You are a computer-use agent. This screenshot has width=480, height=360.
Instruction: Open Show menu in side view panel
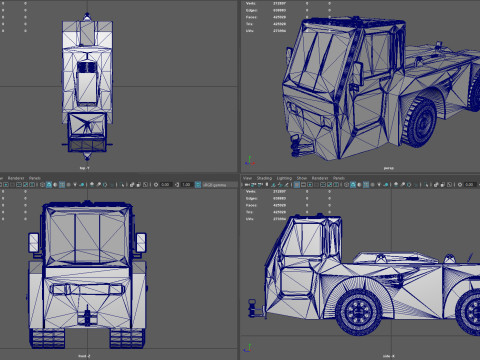point(302,178)
